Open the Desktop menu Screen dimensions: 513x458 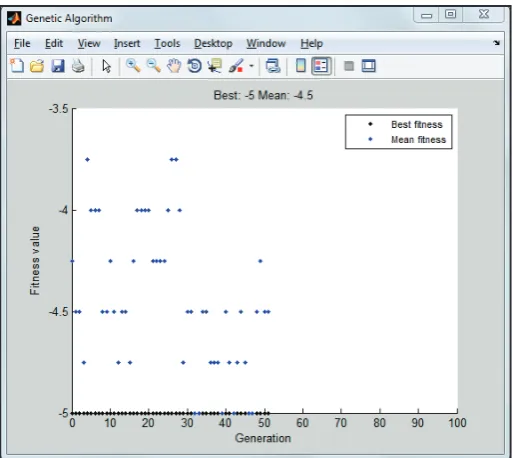point(213,43)
